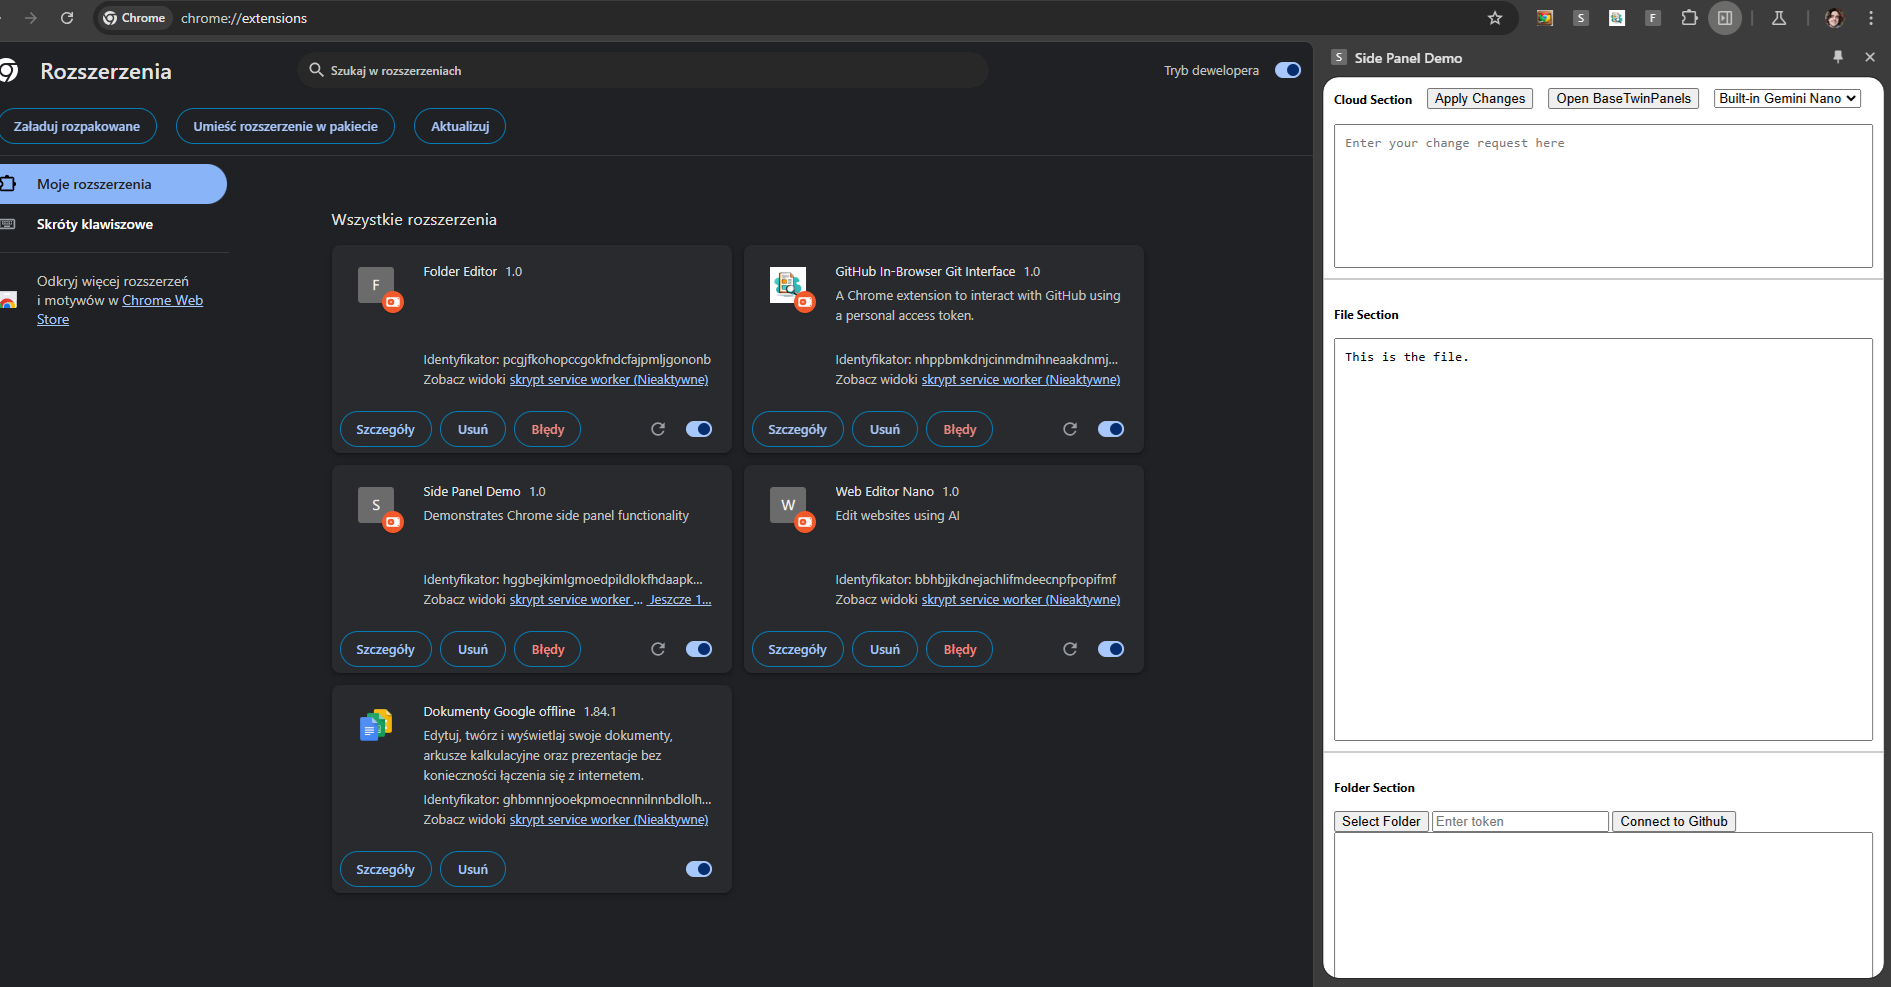
Task: Bookmark this page with the star icon
Action: 1495,18
